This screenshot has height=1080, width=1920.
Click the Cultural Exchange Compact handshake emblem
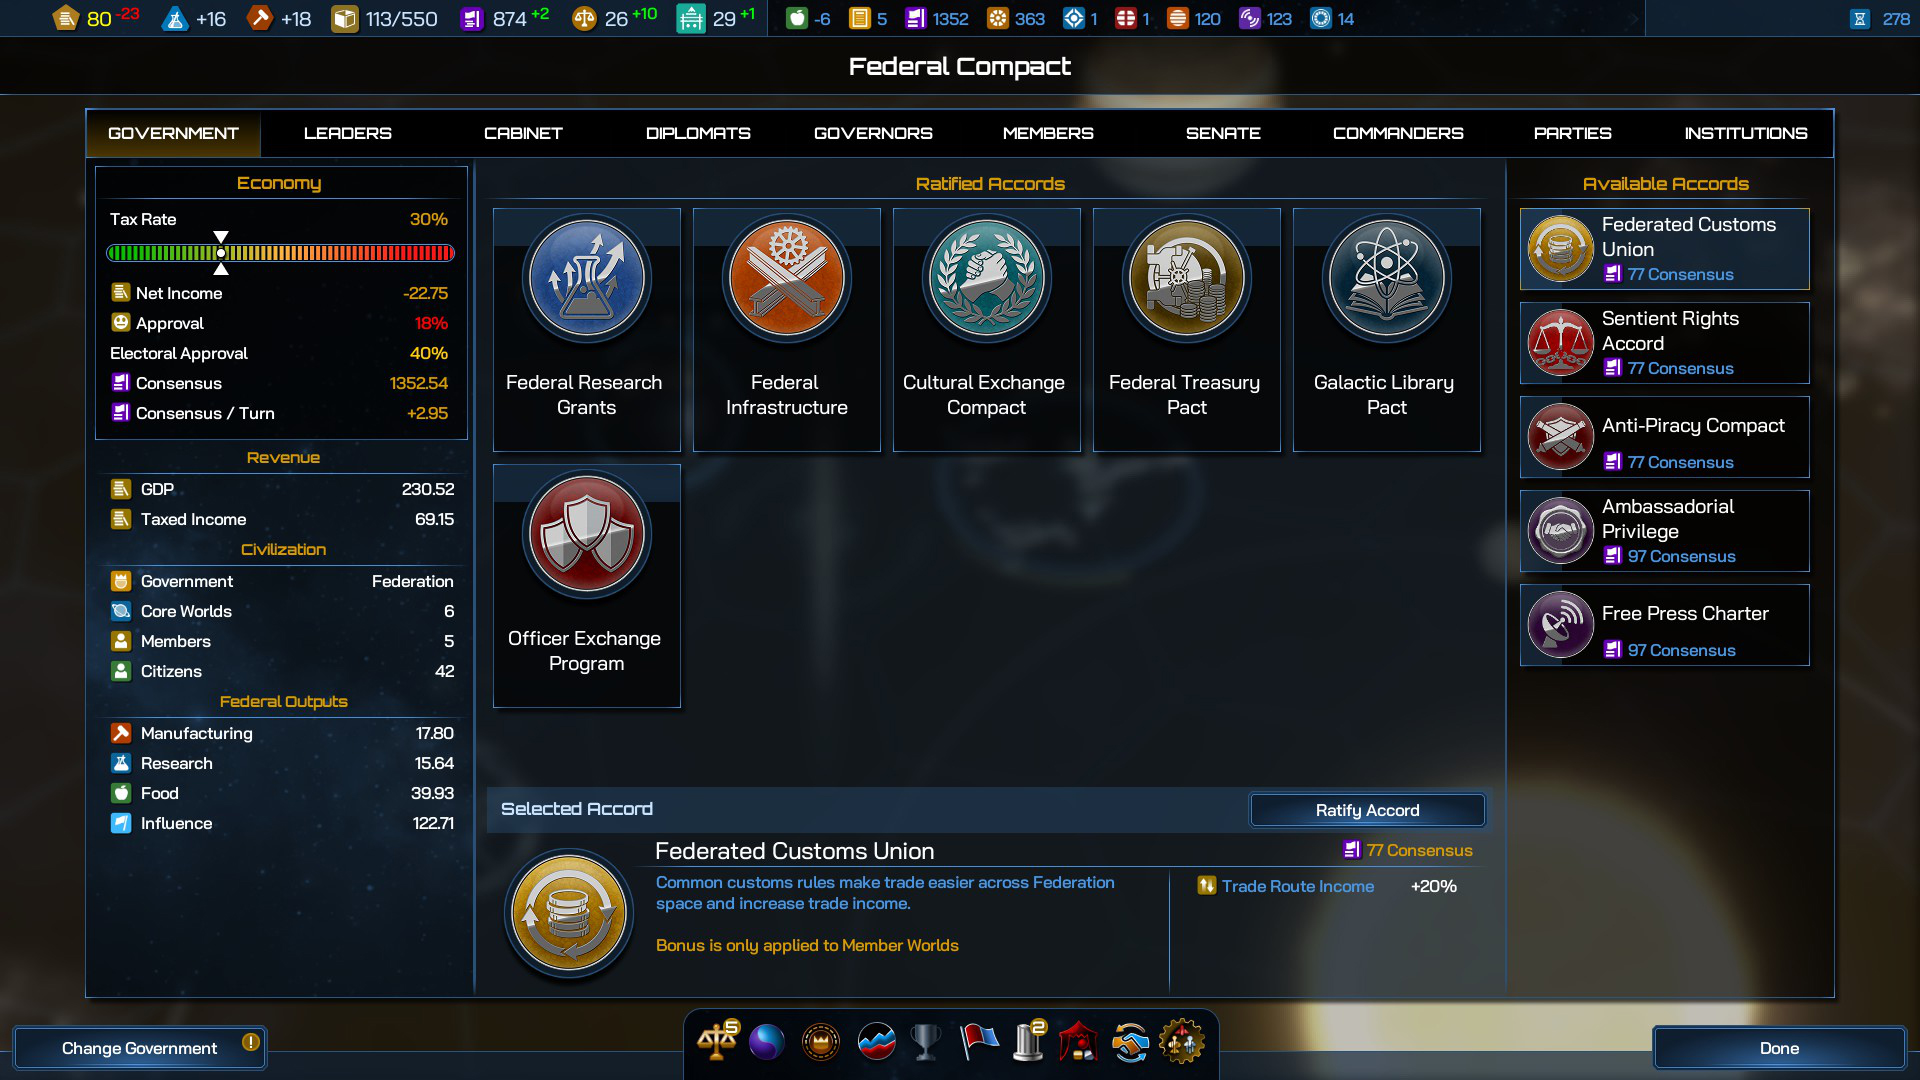[987, 278]
